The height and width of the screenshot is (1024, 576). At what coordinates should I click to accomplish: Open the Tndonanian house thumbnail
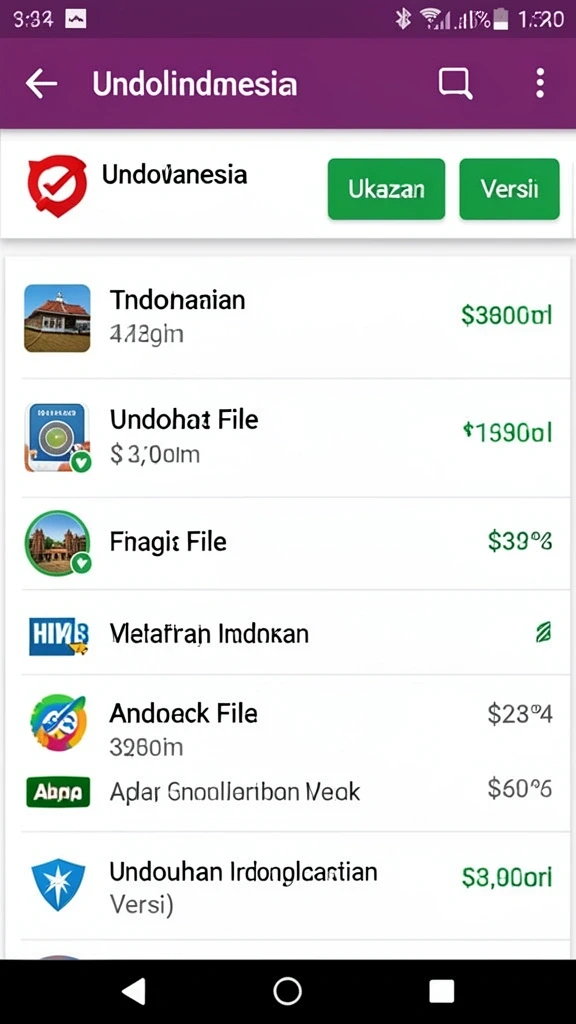click(57, 318)
